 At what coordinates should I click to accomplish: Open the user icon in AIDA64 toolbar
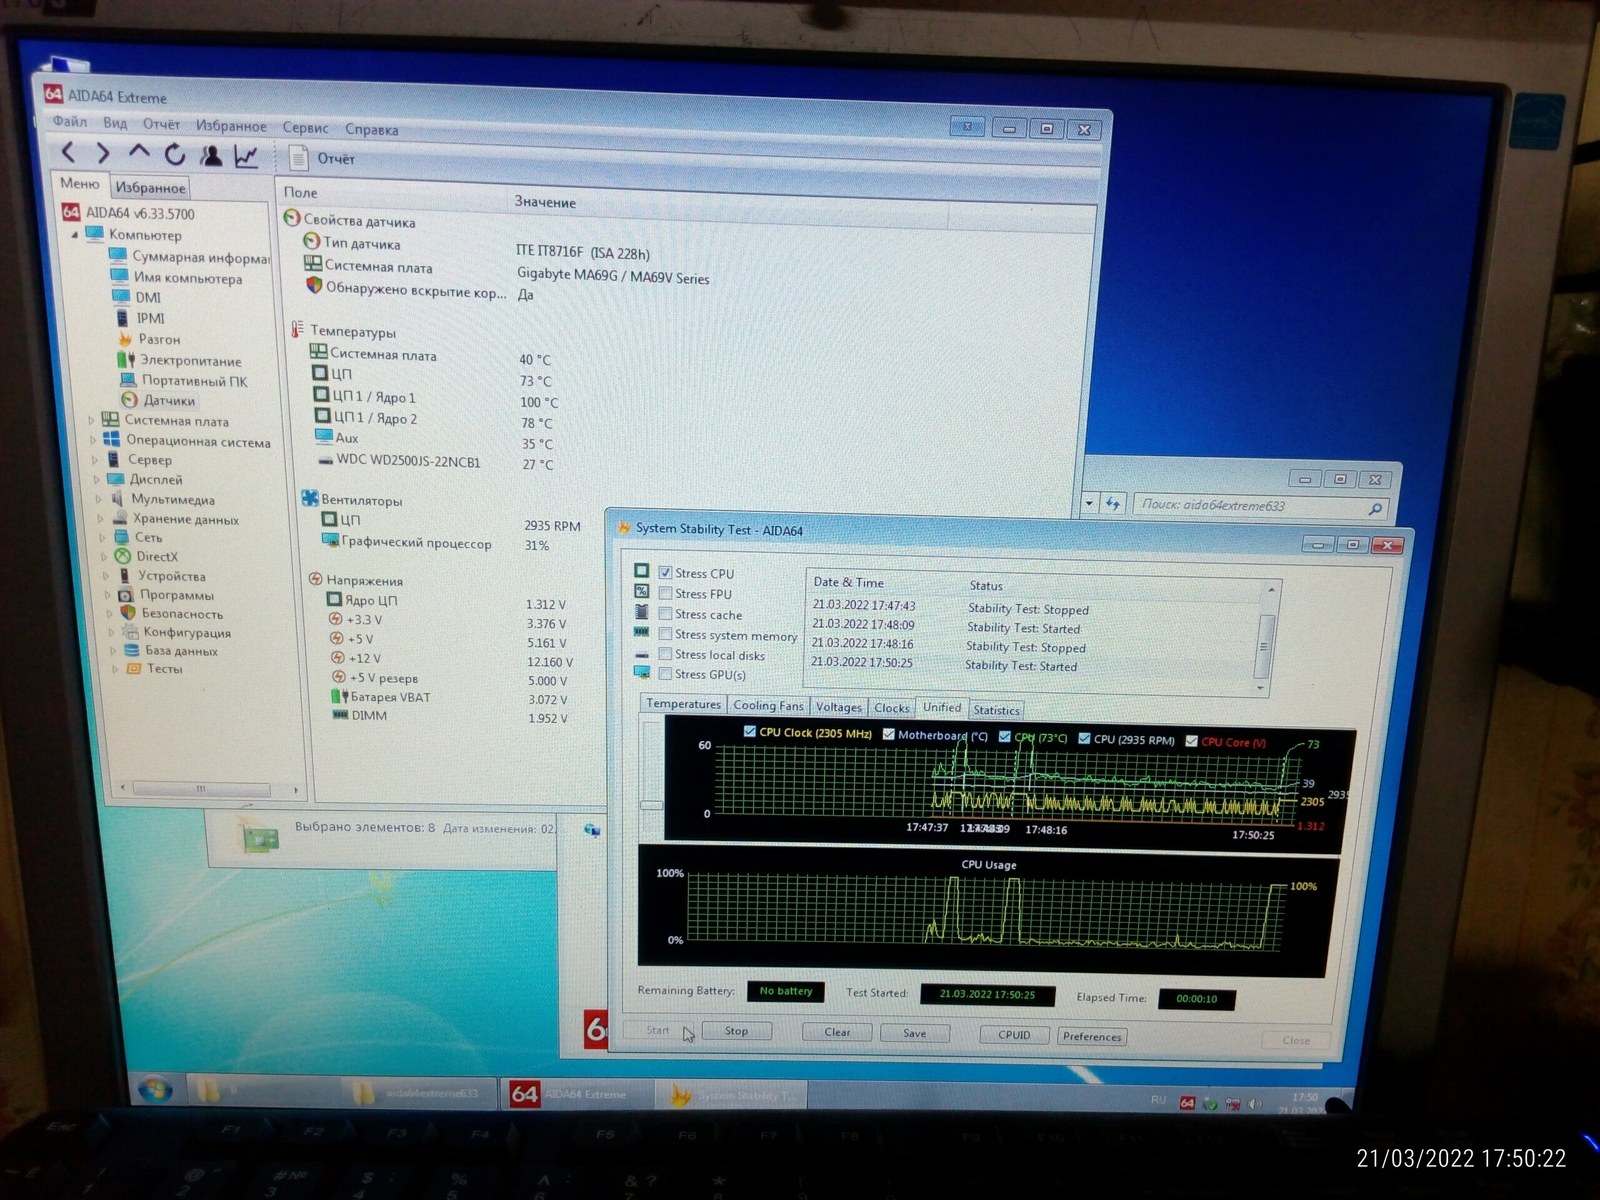click(211, 155)
